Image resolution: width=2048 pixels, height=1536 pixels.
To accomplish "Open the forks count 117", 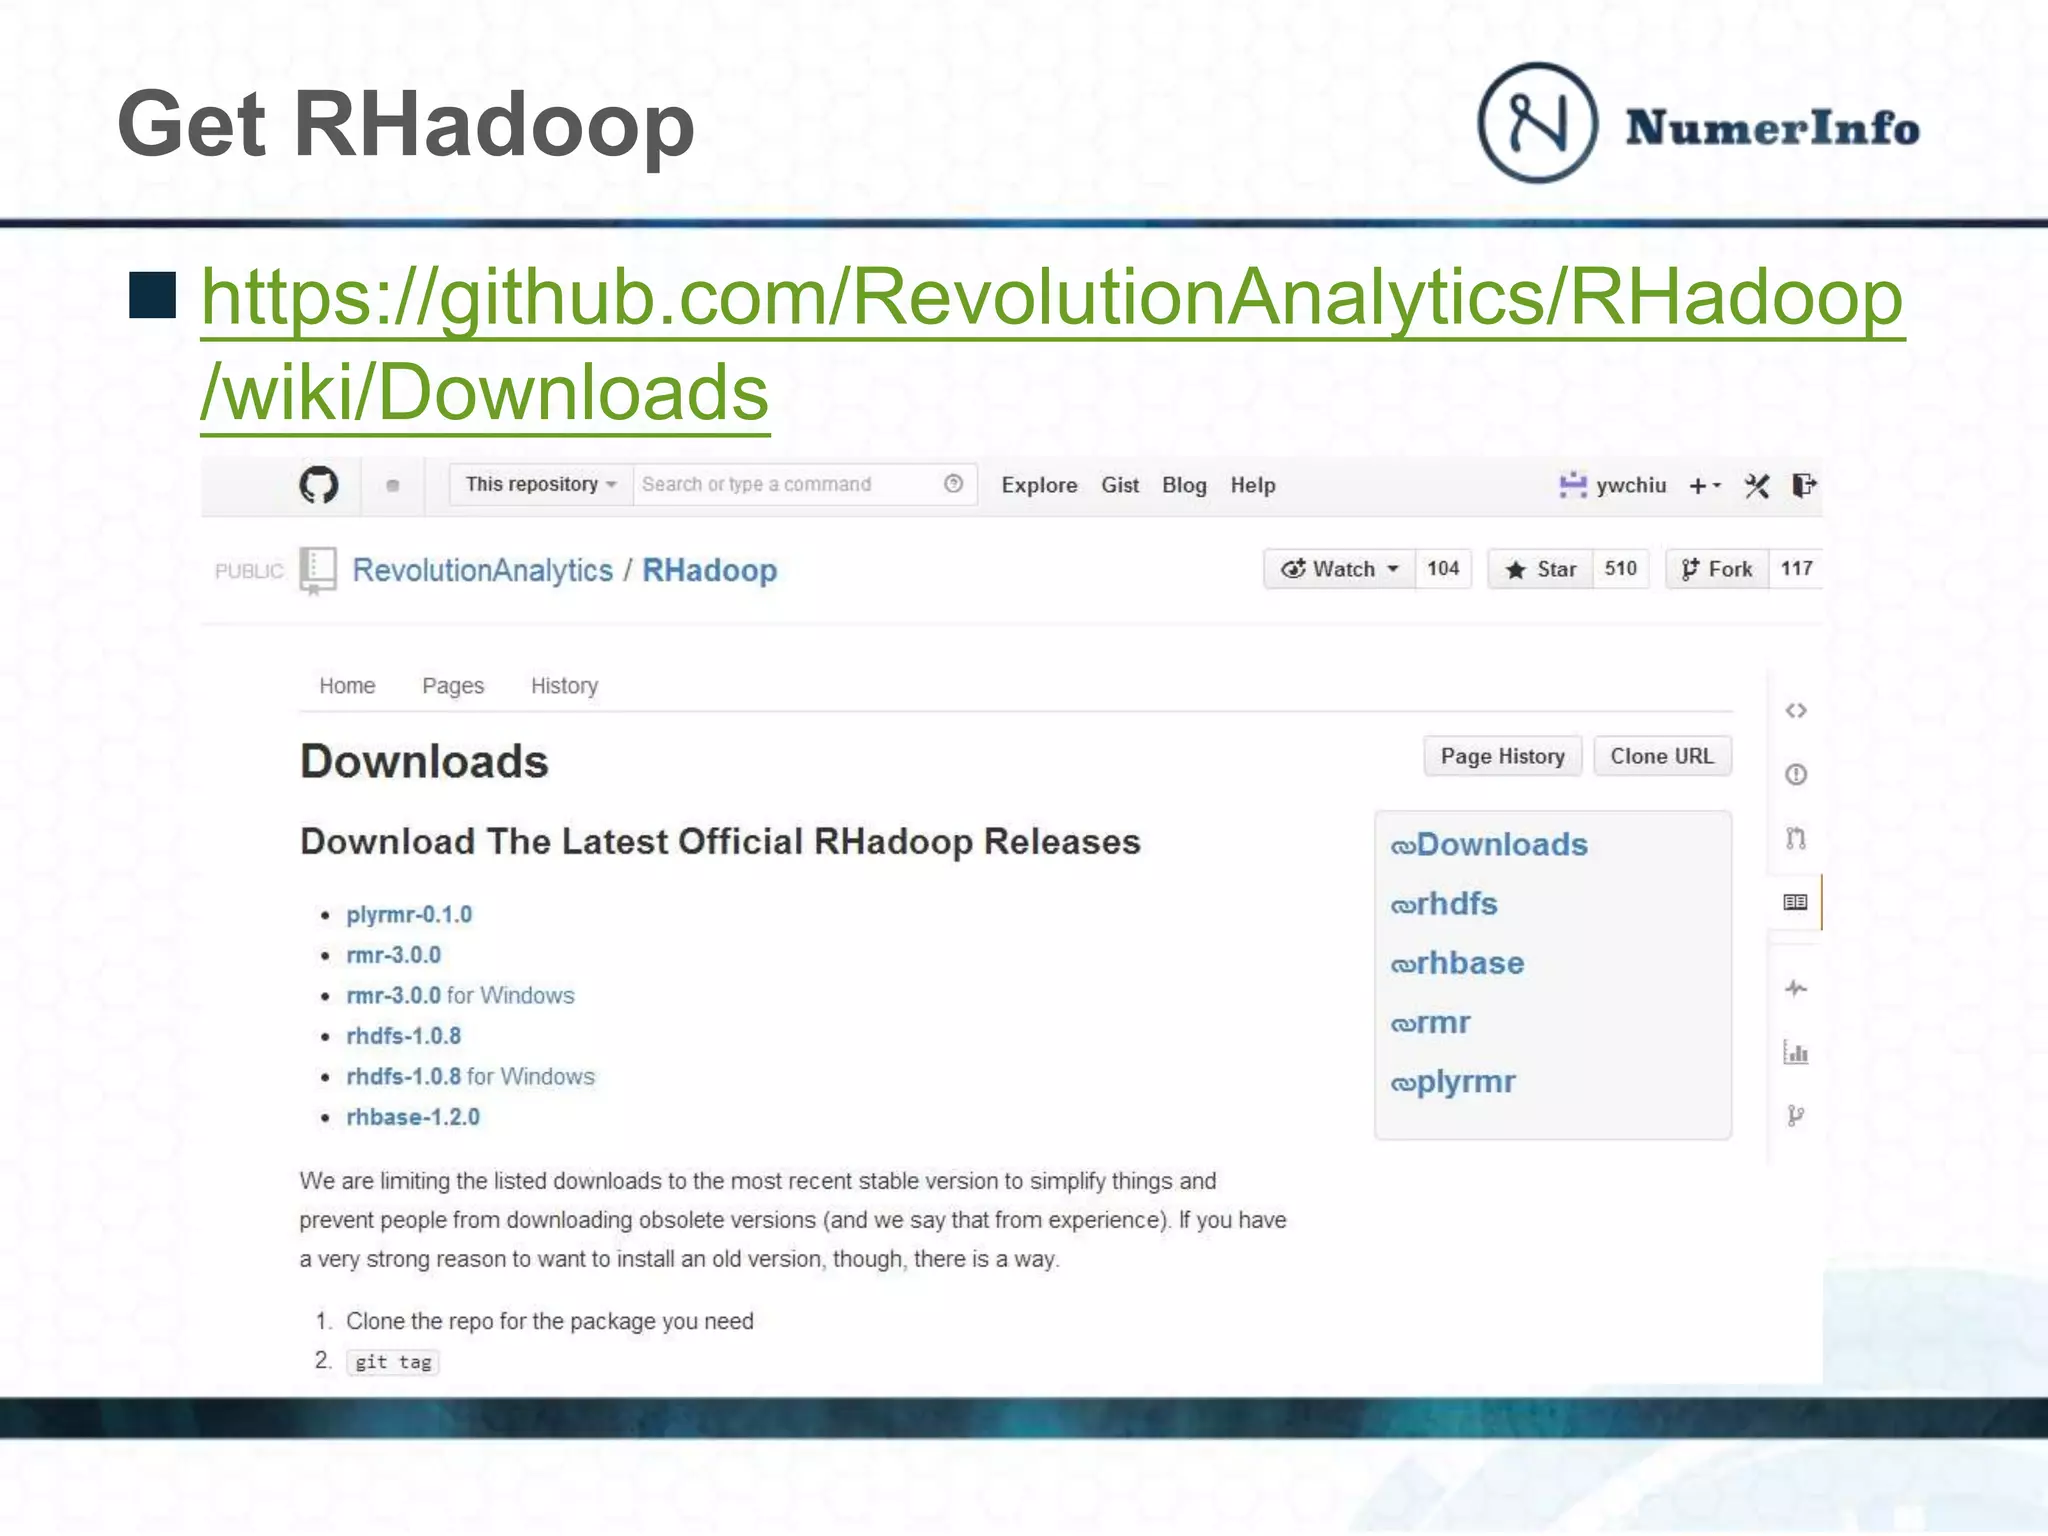I will [1796, 569].
